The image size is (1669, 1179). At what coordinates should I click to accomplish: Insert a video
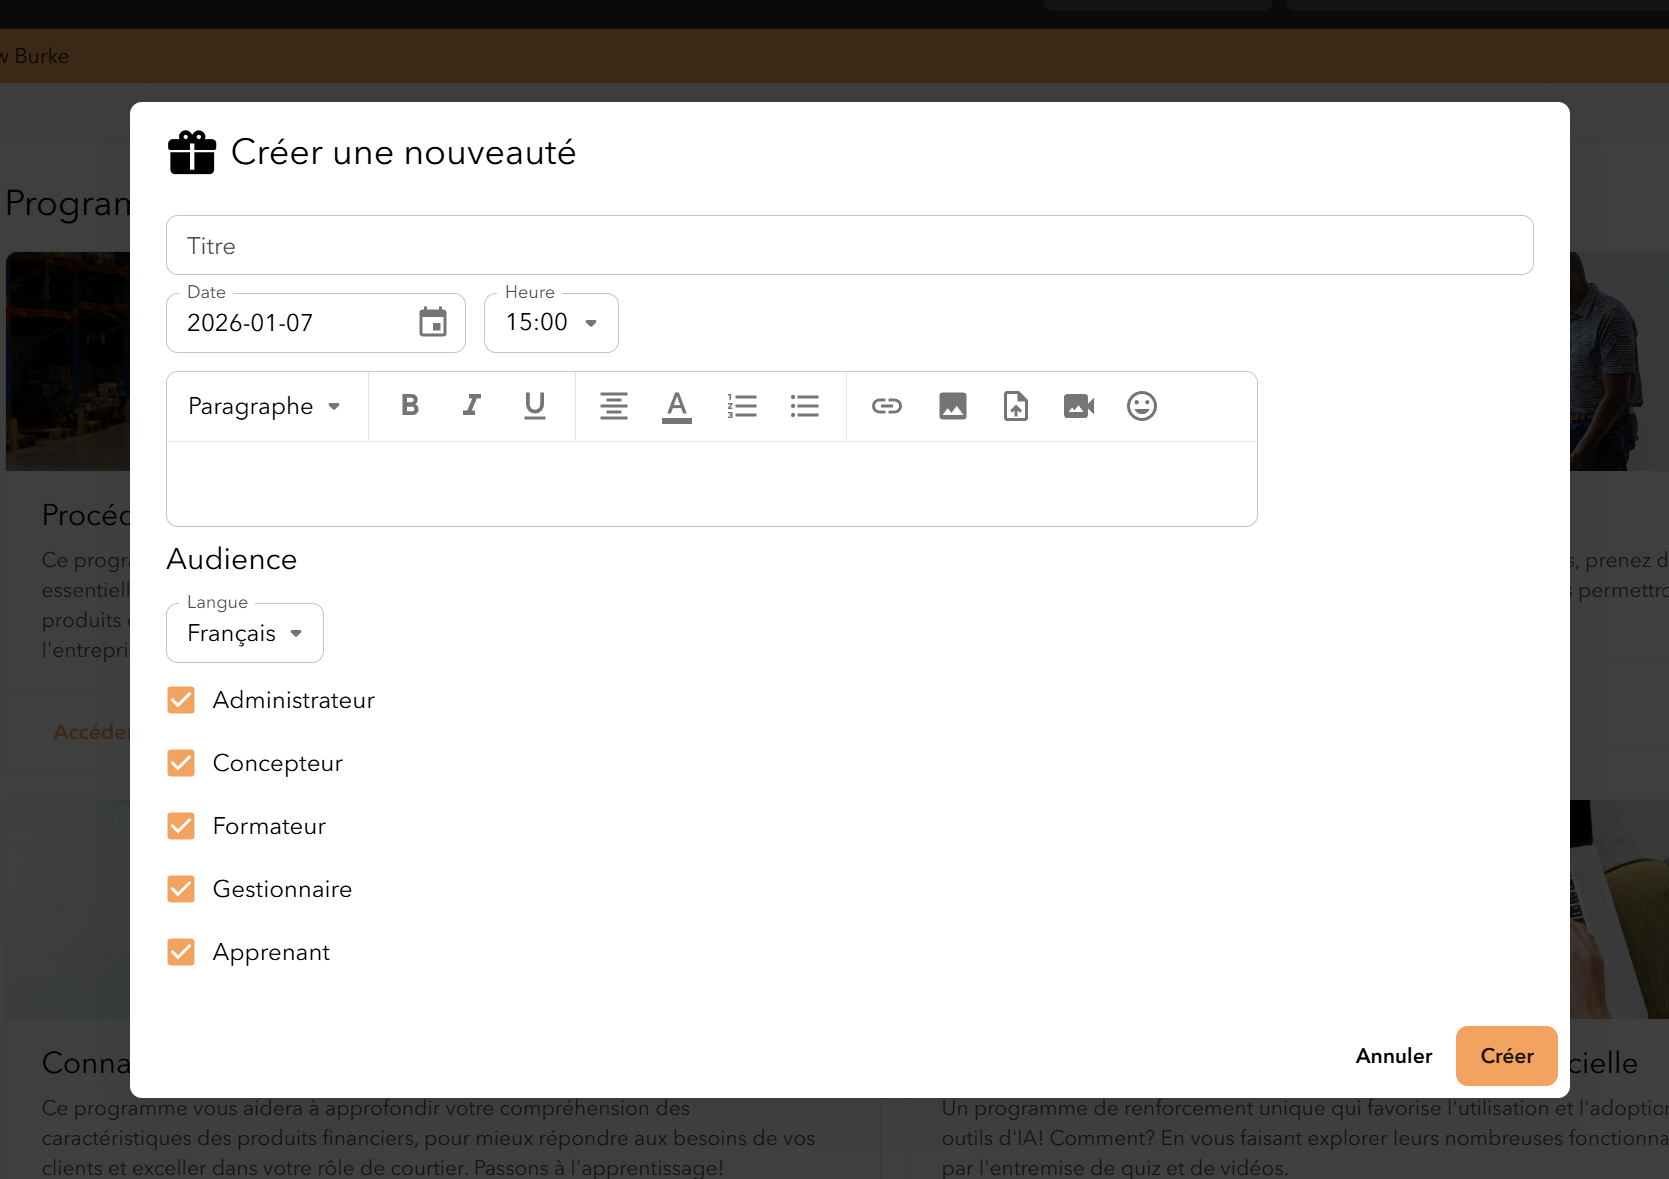[1079, 405]
